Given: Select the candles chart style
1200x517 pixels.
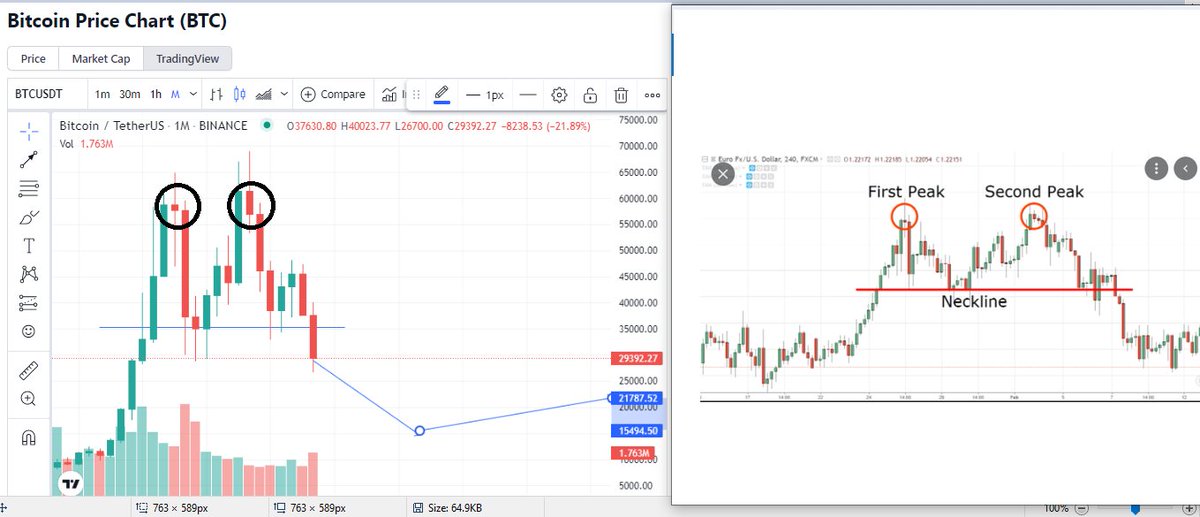Looking at the screenshot, I should [239, 94].
